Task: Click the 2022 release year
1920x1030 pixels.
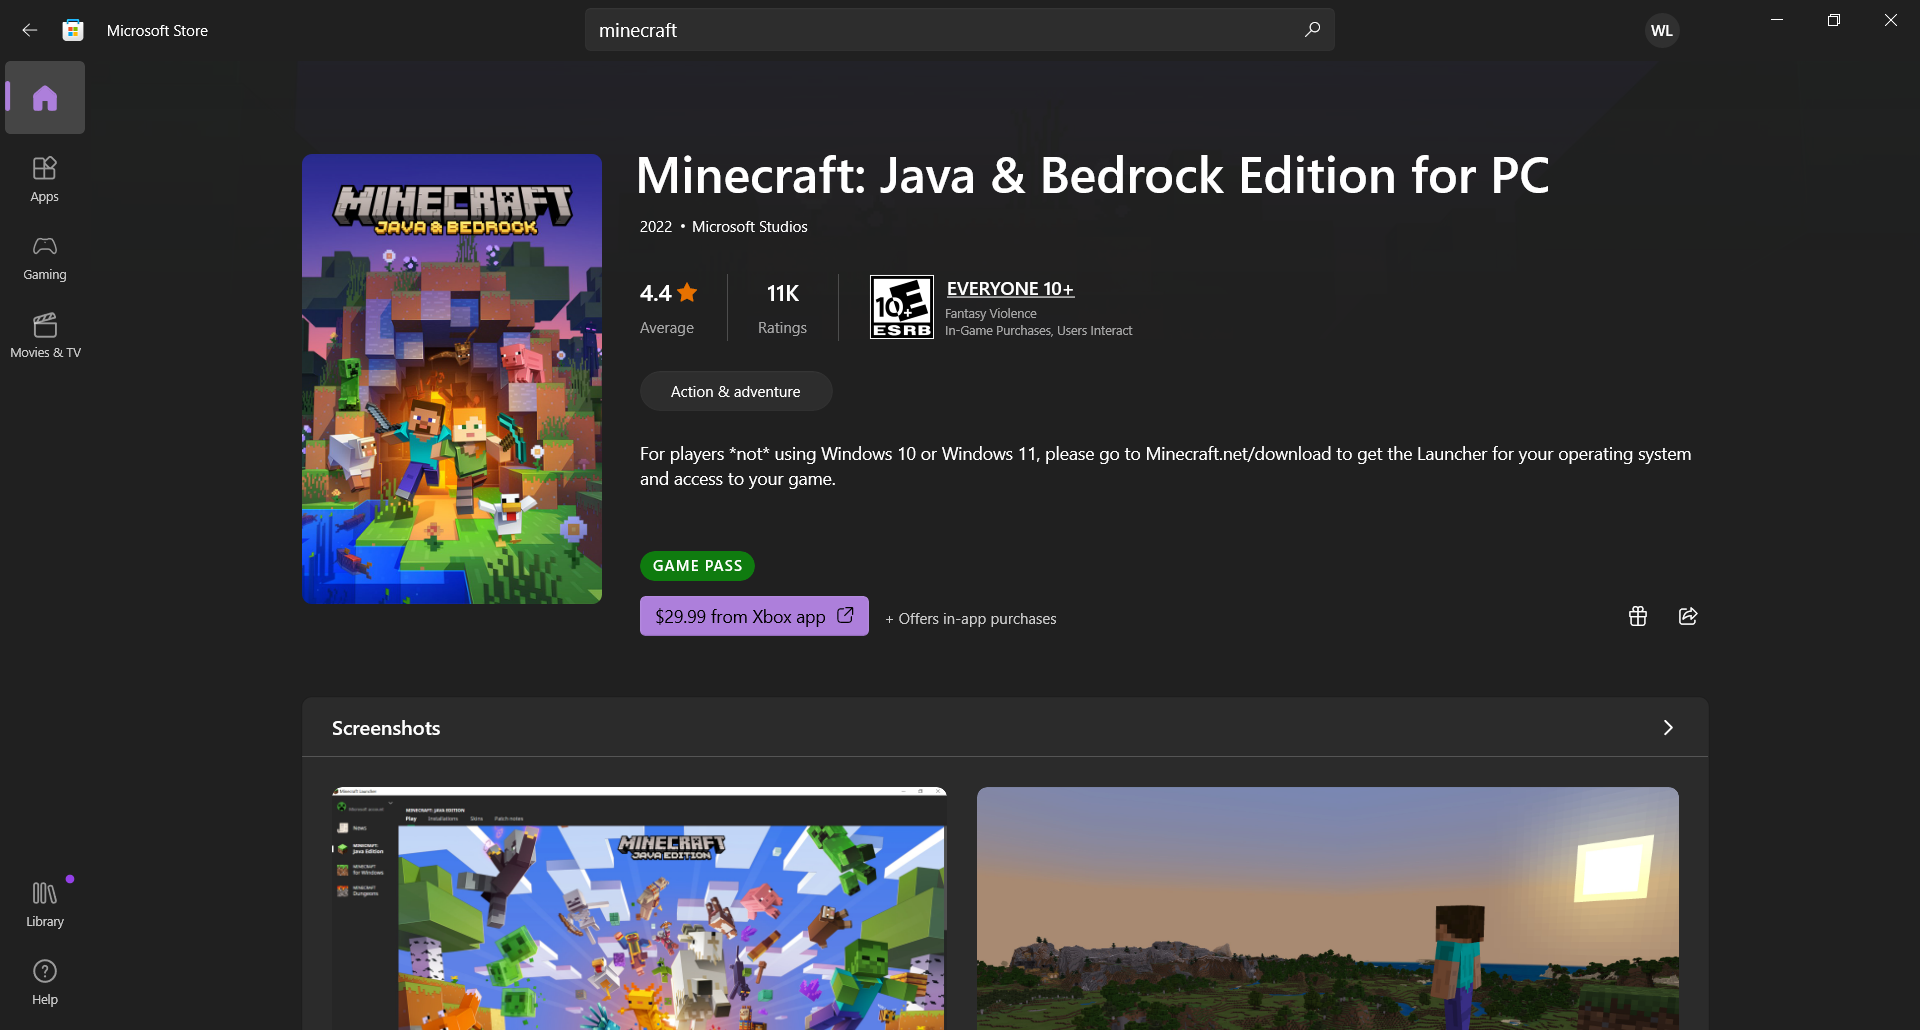Action: point(656,227)
